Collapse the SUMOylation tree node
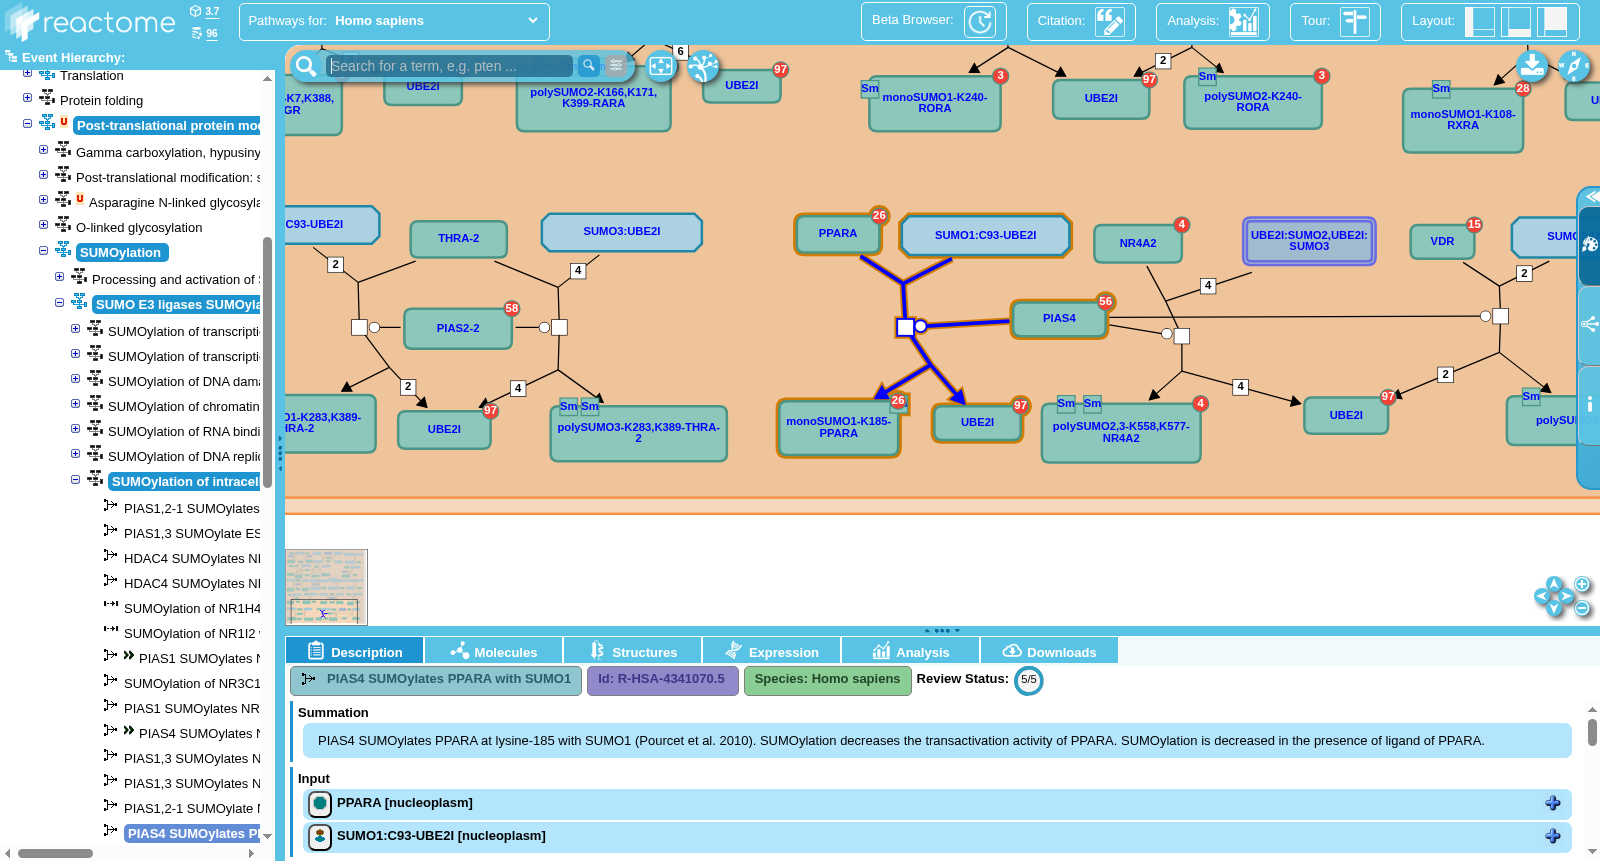Image resolution: width=1600 pixels, height=861 pixels. pos(43,251)
